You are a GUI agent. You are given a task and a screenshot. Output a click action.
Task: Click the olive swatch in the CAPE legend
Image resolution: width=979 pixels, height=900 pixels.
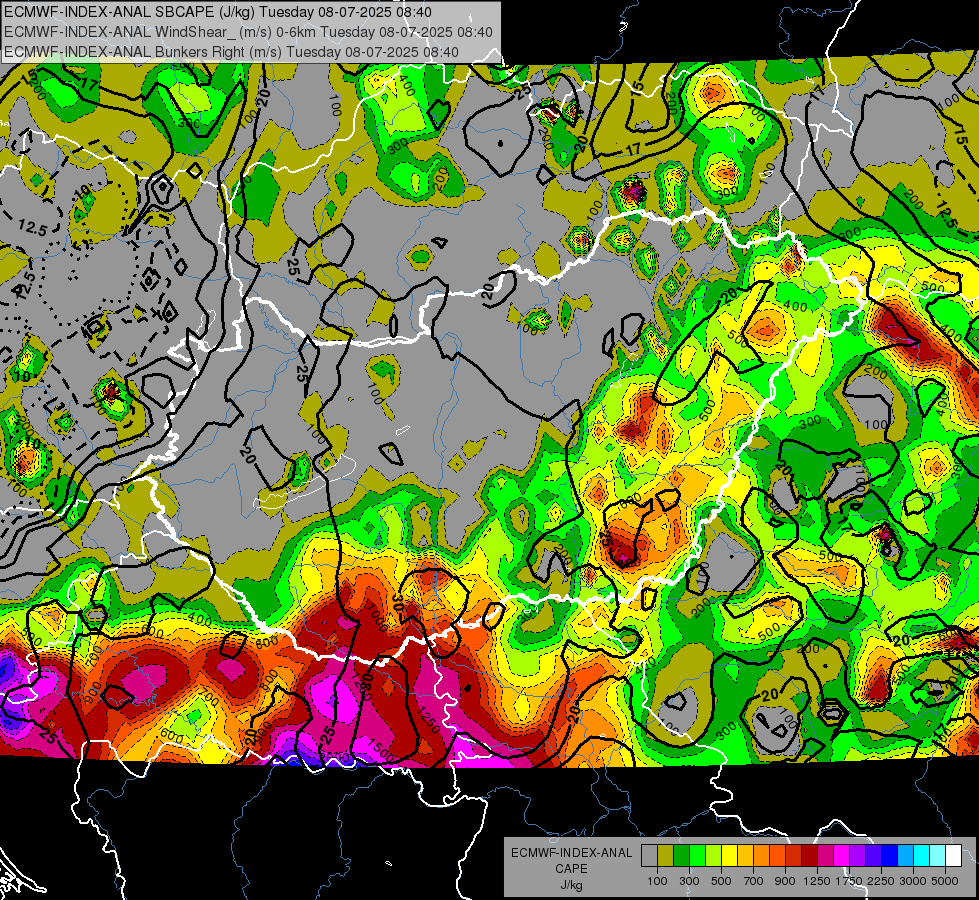(x=665, y=856)
